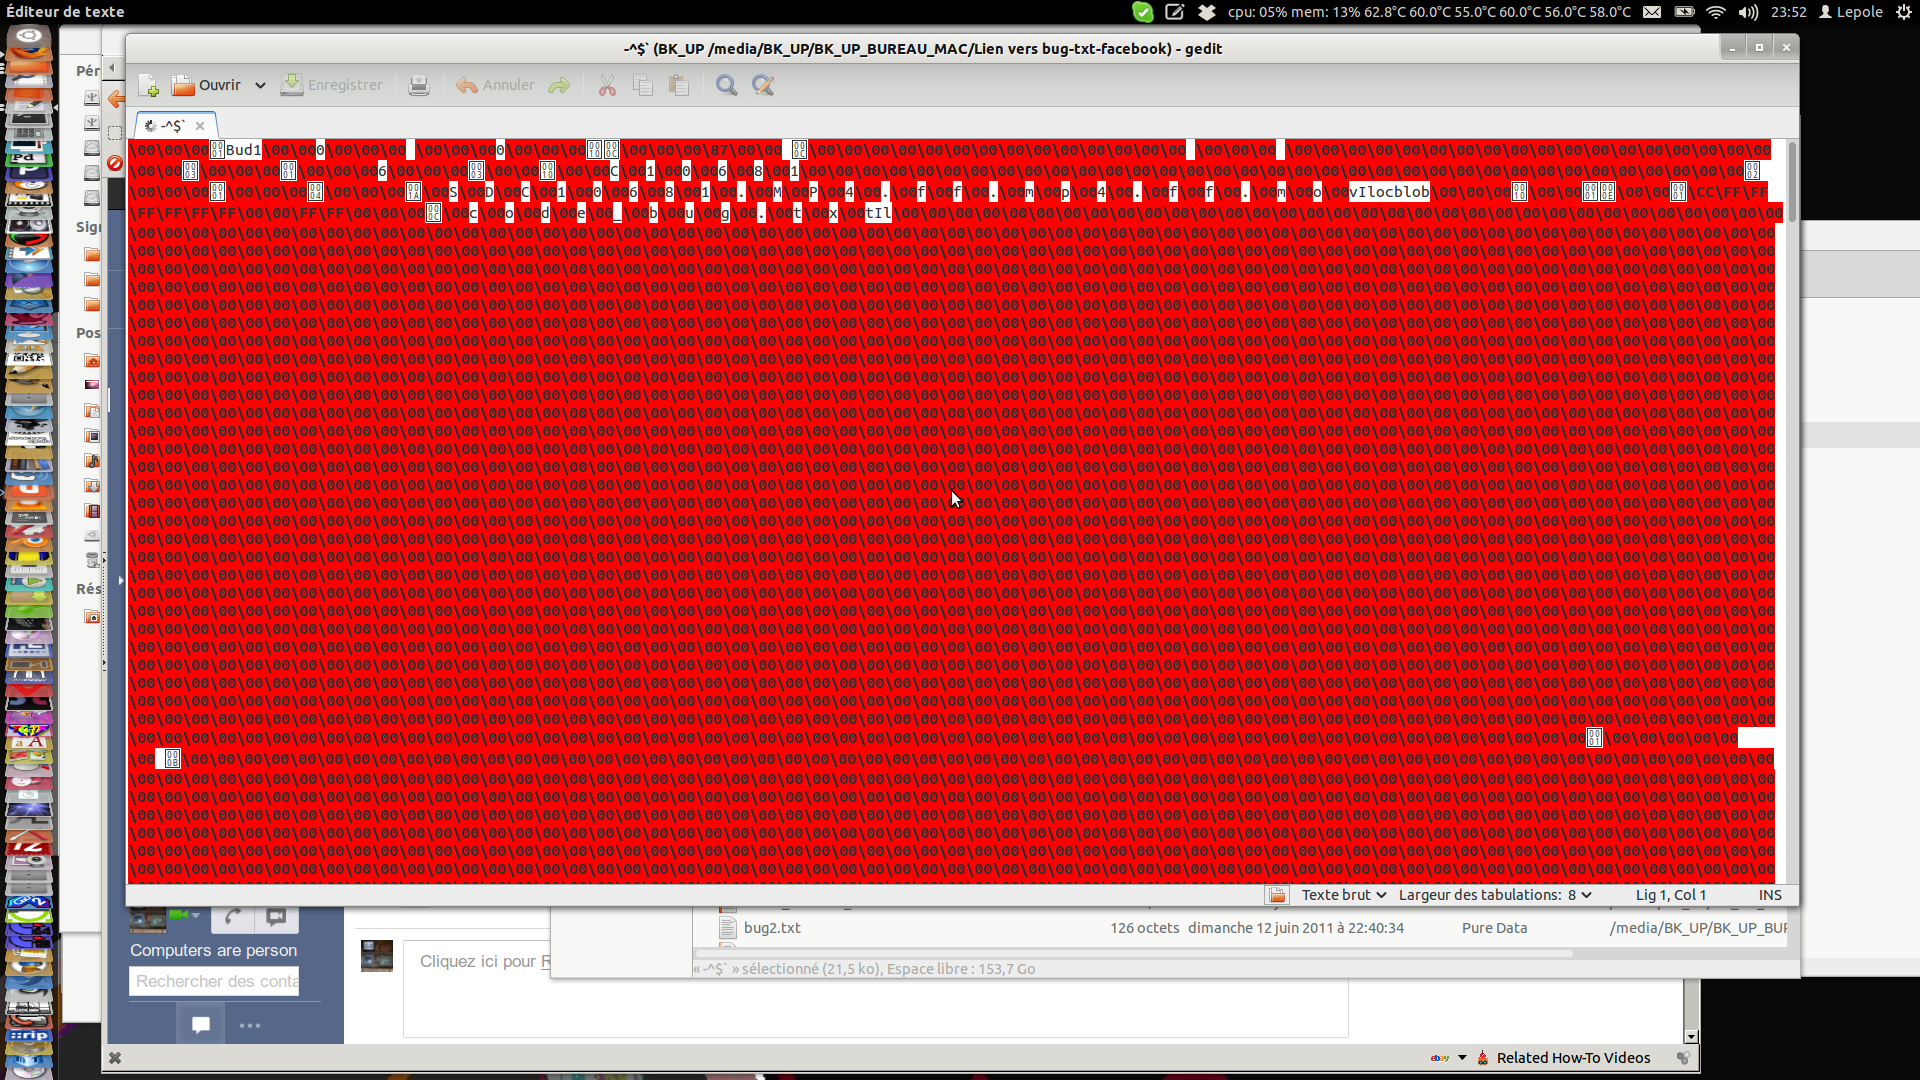
Task: Open find and replace icon
Action: click(x=763, y=86)
